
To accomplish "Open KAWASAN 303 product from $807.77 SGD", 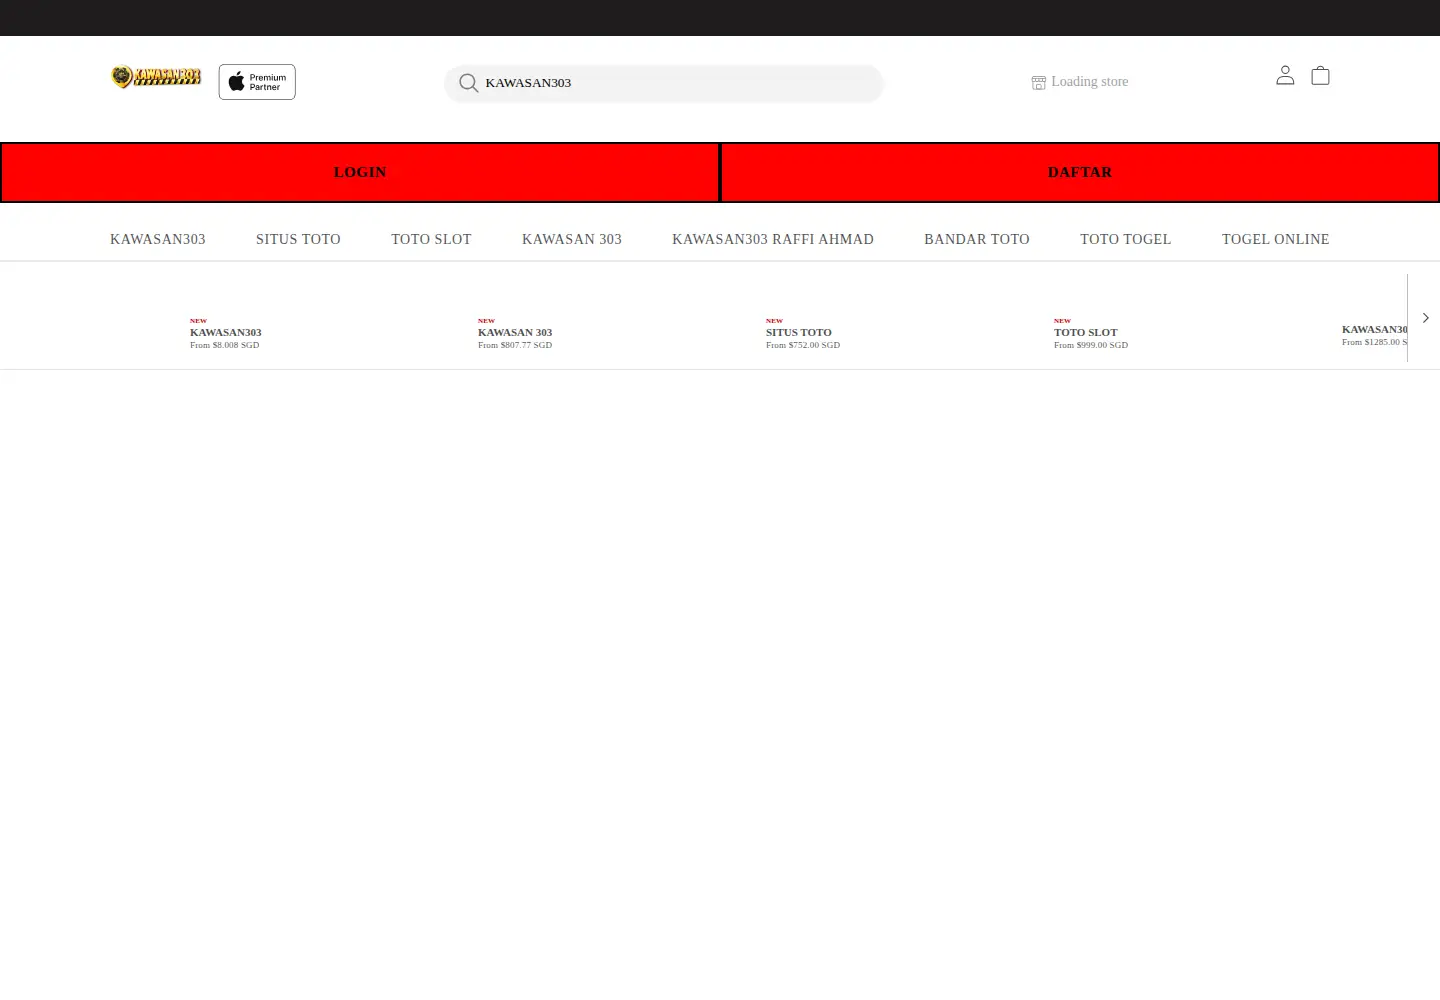I will click(x=515, y=334).
